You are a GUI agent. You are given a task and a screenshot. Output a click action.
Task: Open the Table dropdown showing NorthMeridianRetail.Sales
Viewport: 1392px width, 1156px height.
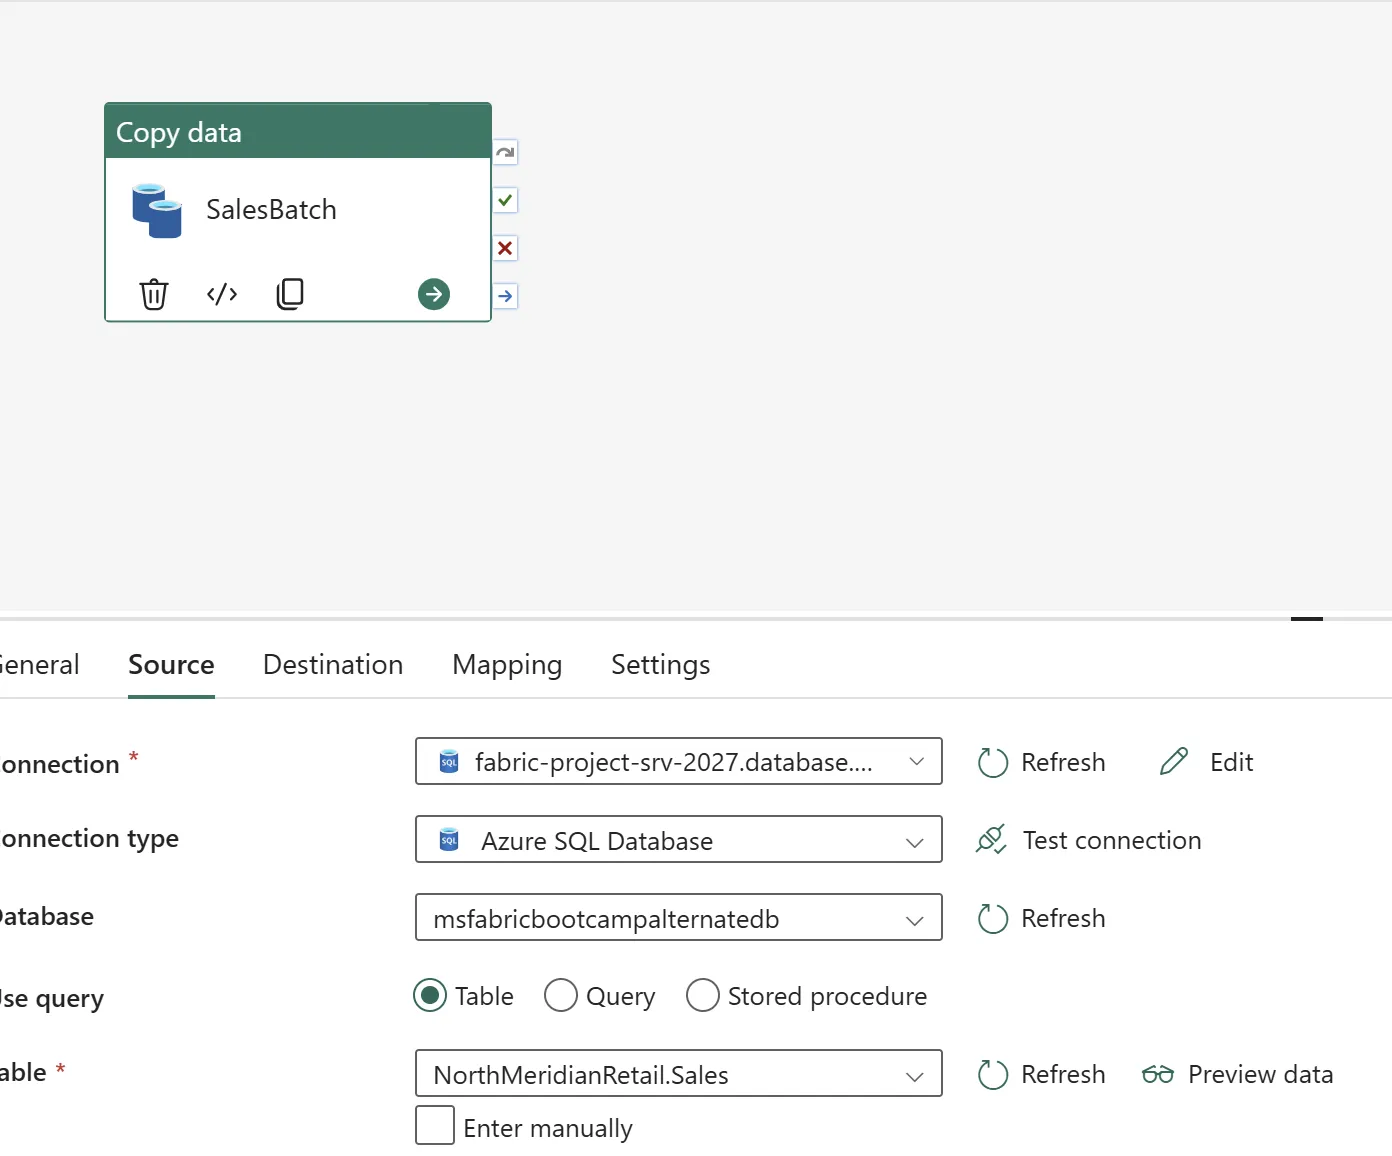[x=679, y=1074]
